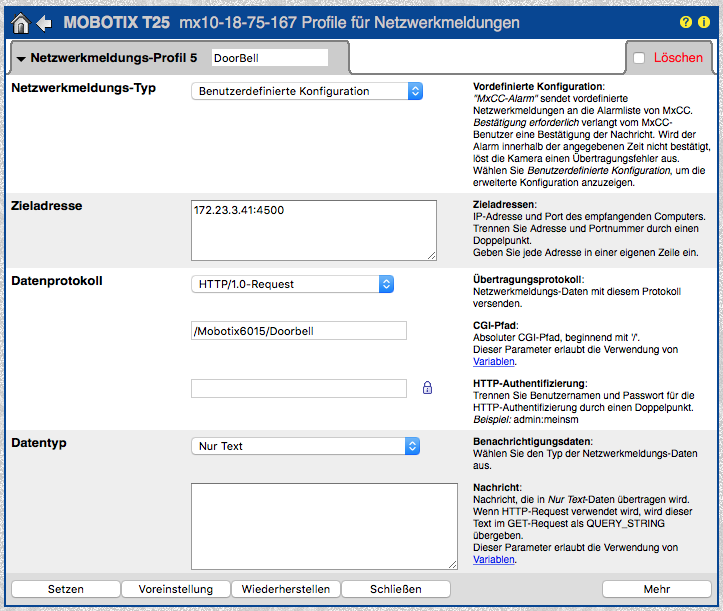723x611 pixels.
Task: Open the help question mark icon
Action: (686, 21)
